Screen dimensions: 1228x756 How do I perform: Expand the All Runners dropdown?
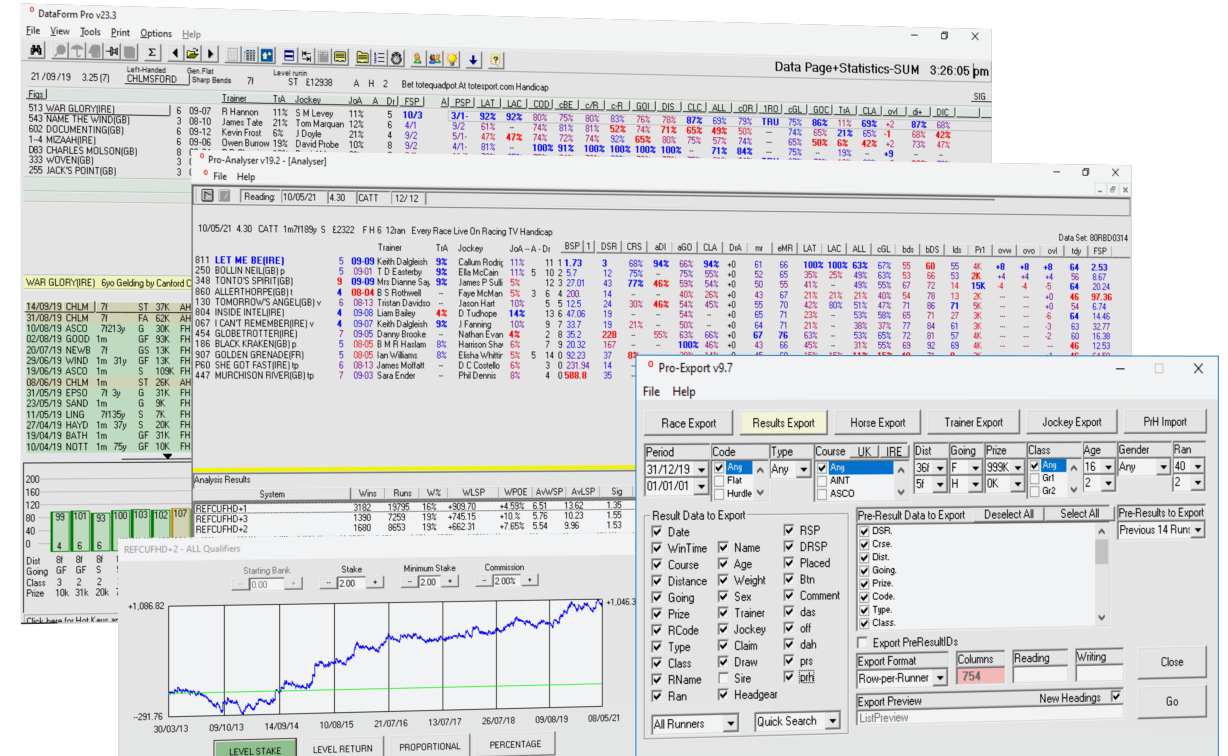(x=731, y=722)
